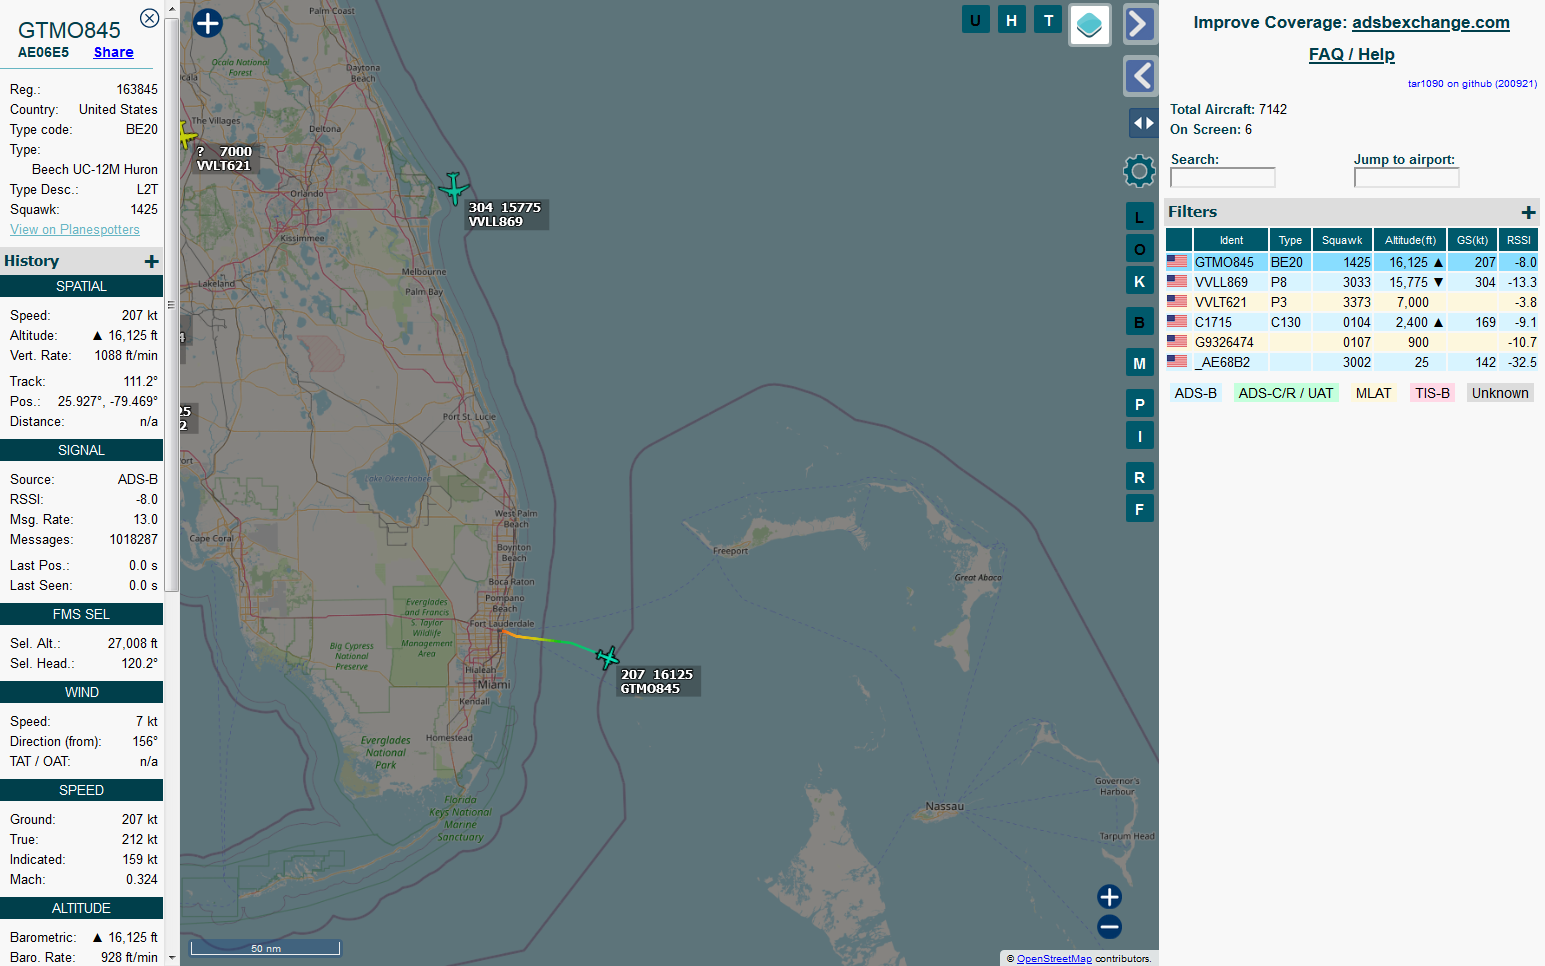Sort table by Altitude(ft) column
The image size is (1545, 966).
1410,240
